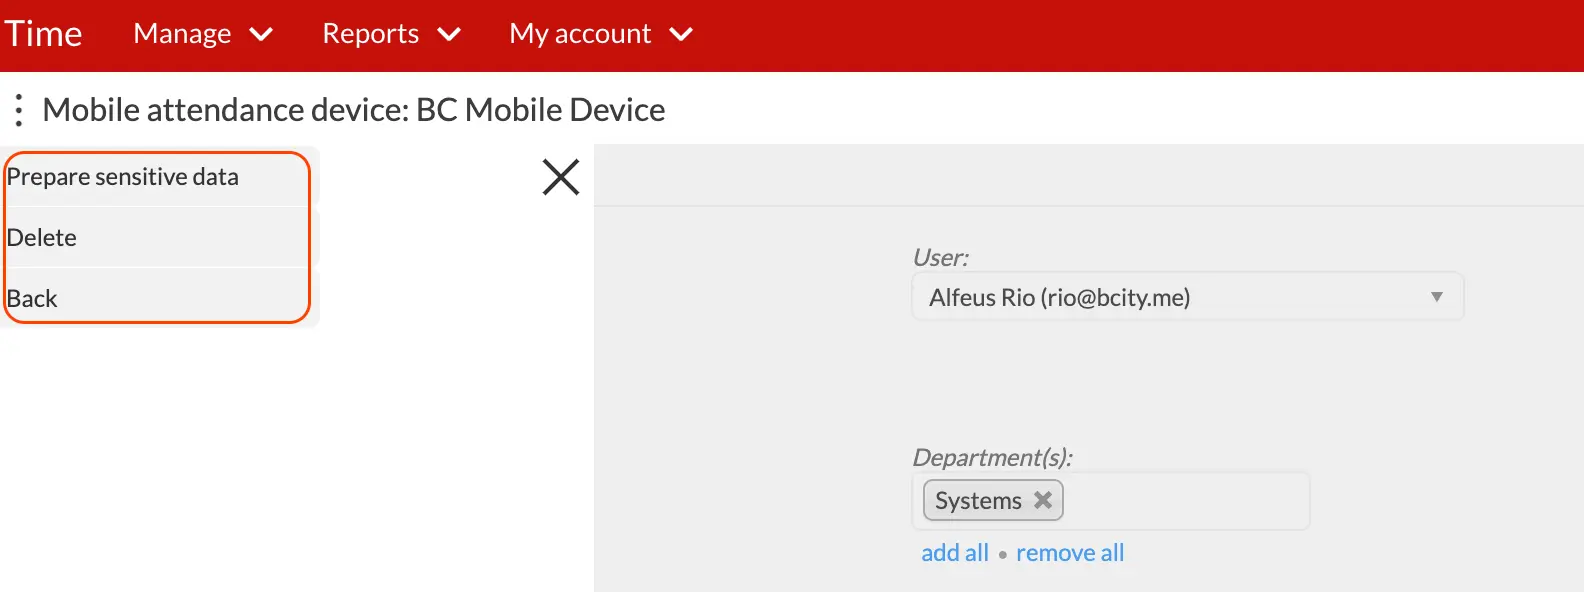
Task: Click the 'add all' departments link
Action: pos(954,553)
